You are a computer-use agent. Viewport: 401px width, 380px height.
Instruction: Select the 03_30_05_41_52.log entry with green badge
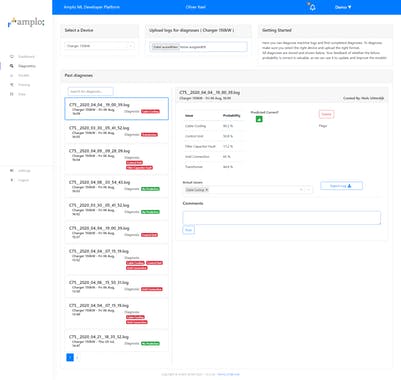point(116,209)
